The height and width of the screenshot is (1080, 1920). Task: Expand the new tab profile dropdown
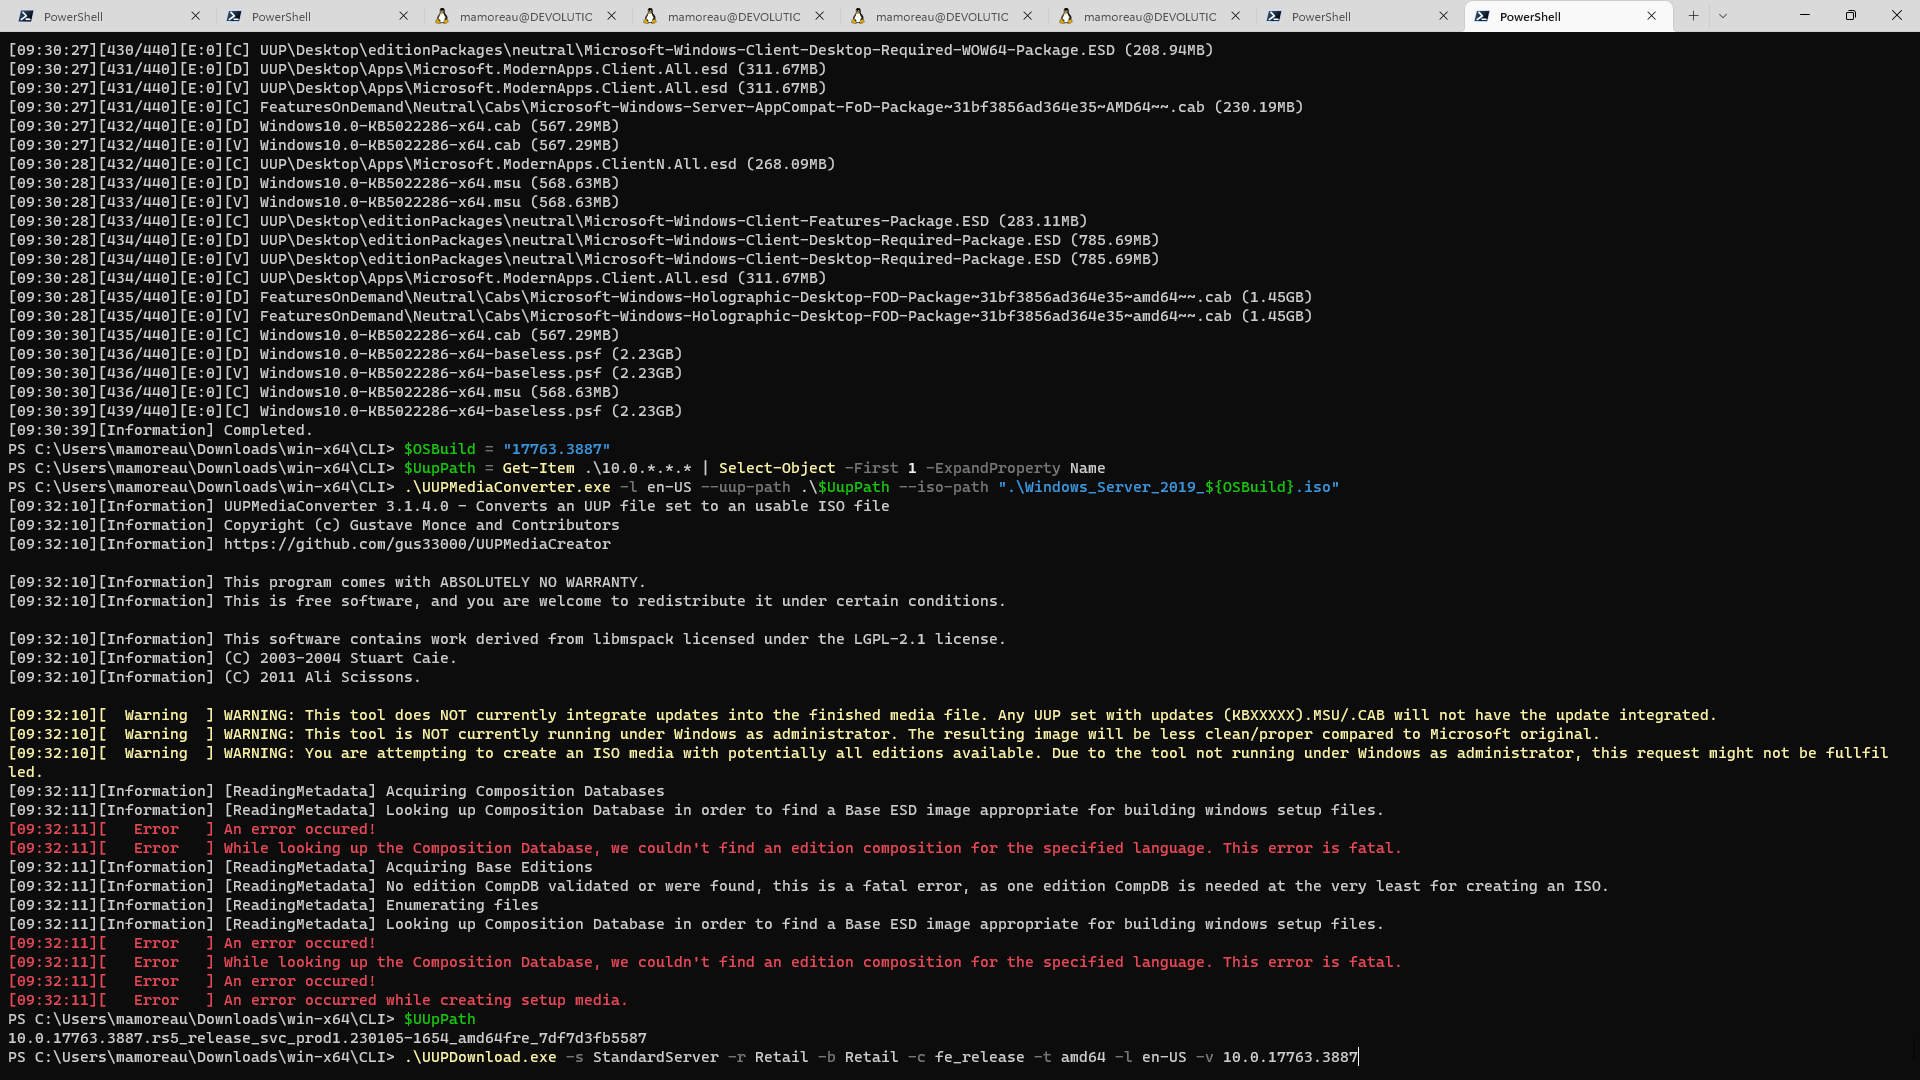tap(1722, 16)
